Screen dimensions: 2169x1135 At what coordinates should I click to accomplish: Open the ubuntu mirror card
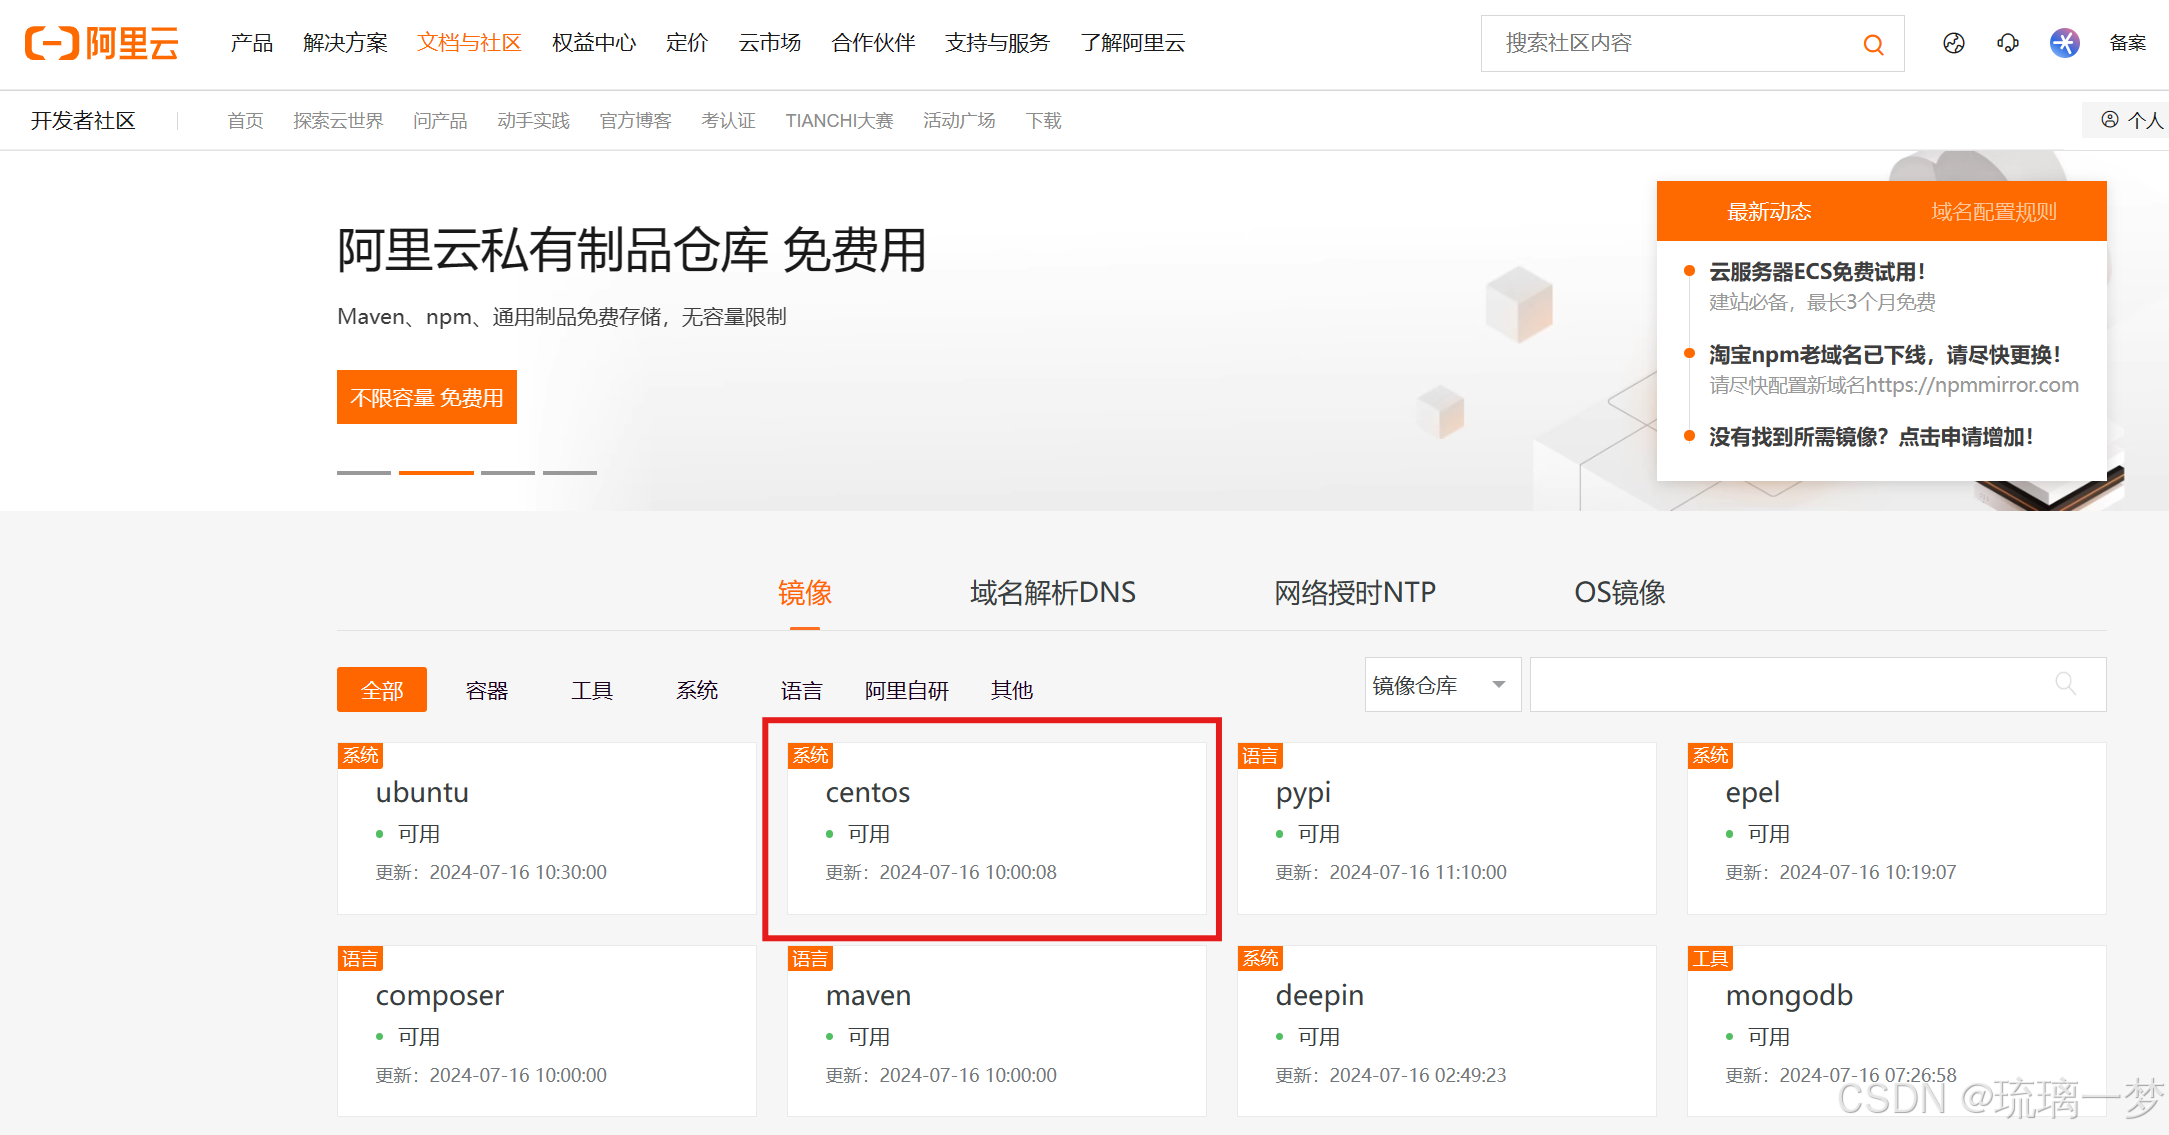point(547,828)
